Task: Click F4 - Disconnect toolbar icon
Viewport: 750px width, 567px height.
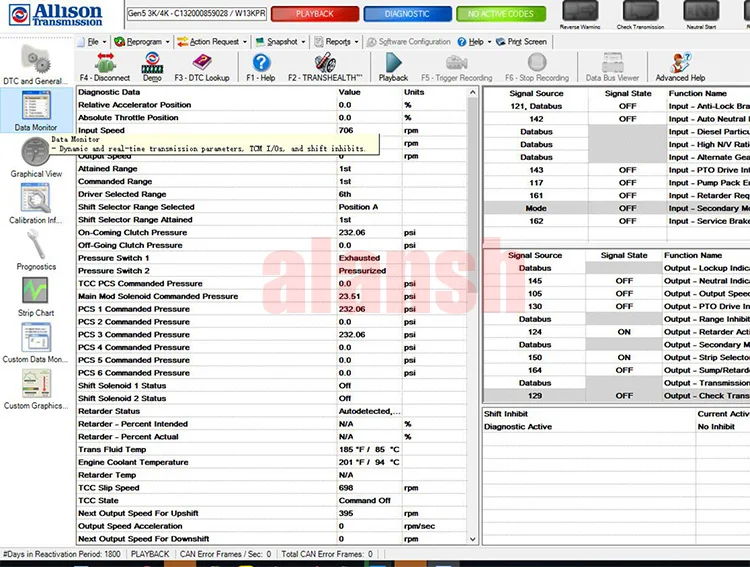Action: click(x=105, y=63)
